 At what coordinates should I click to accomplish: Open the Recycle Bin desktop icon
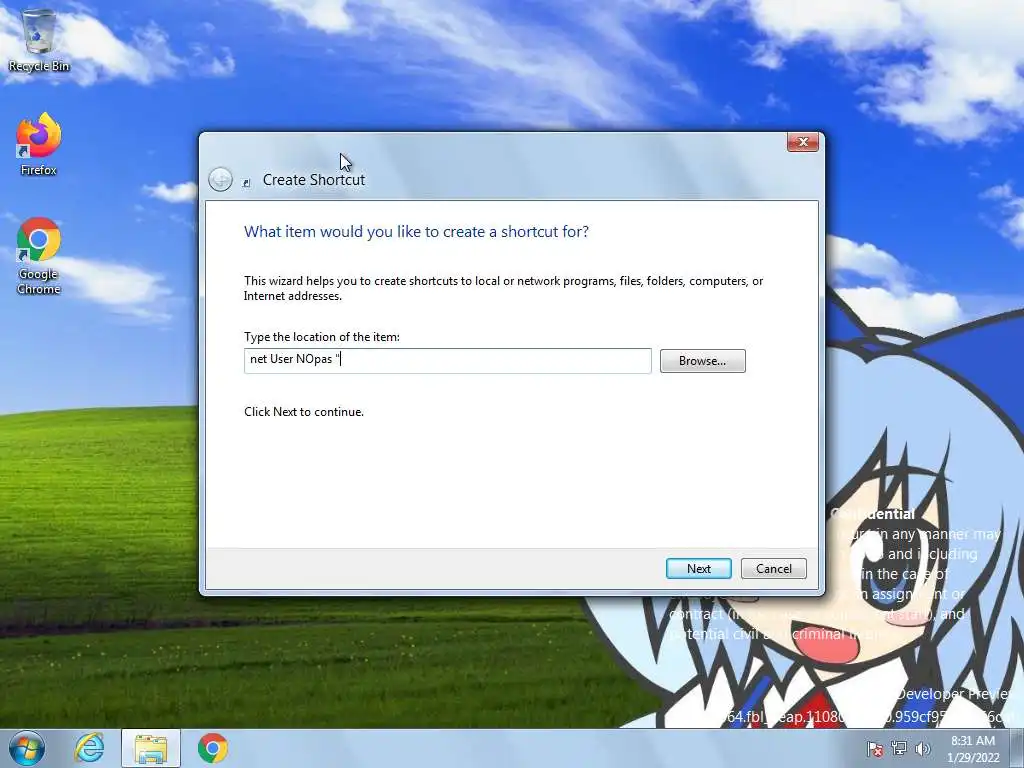[x=39, y=39]
